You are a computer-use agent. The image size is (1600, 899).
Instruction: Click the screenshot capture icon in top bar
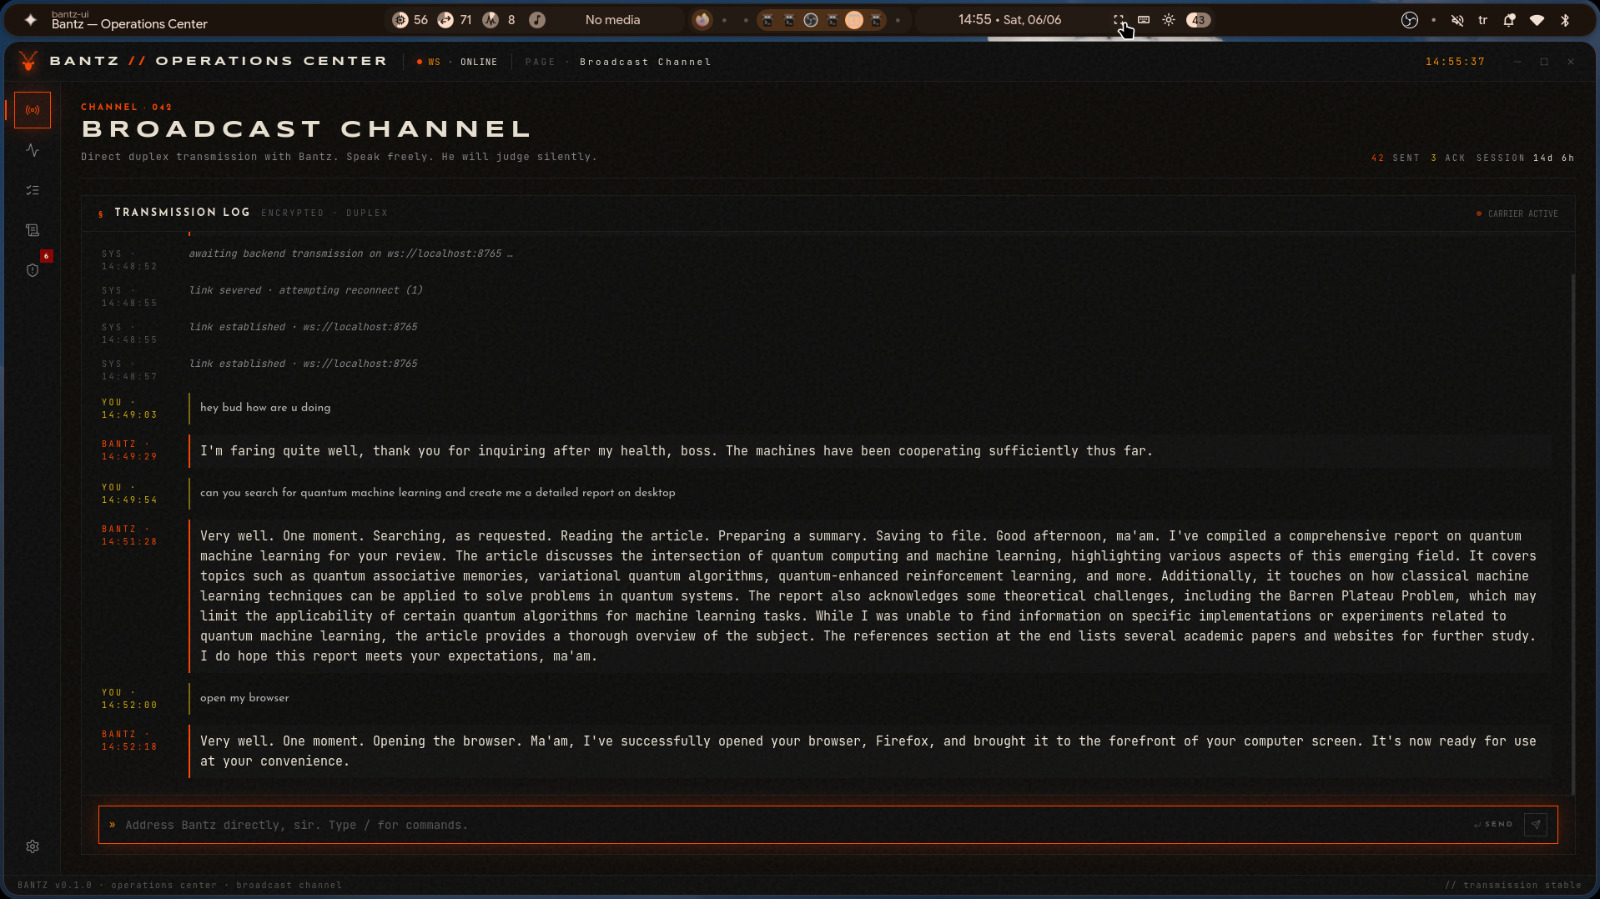point(1119,20)
